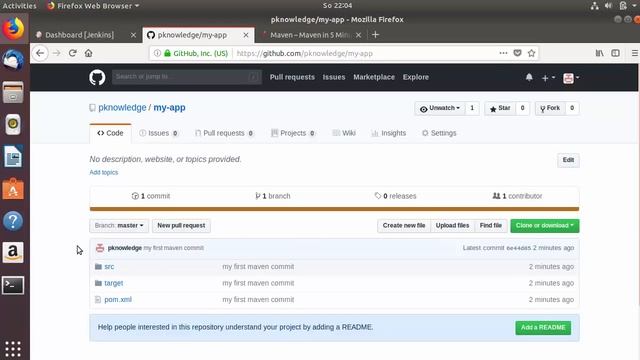Screen dimensions: 640x360
Task: Open Explore in top navigation
Action: tap(416, 77)
